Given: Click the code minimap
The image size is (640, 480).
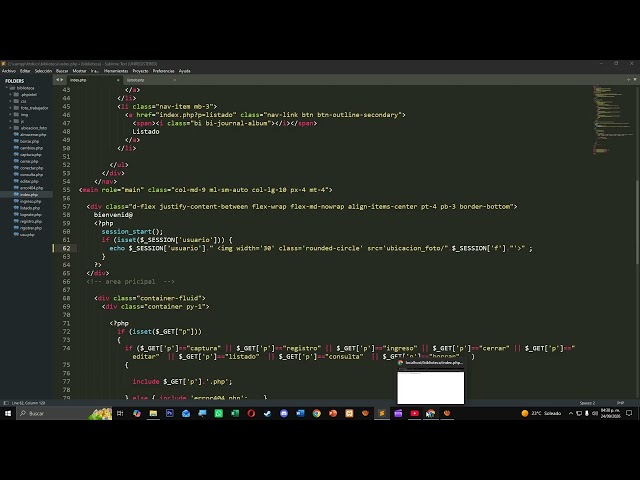Looking at the screenshot, I should click(x=613, y=120).
